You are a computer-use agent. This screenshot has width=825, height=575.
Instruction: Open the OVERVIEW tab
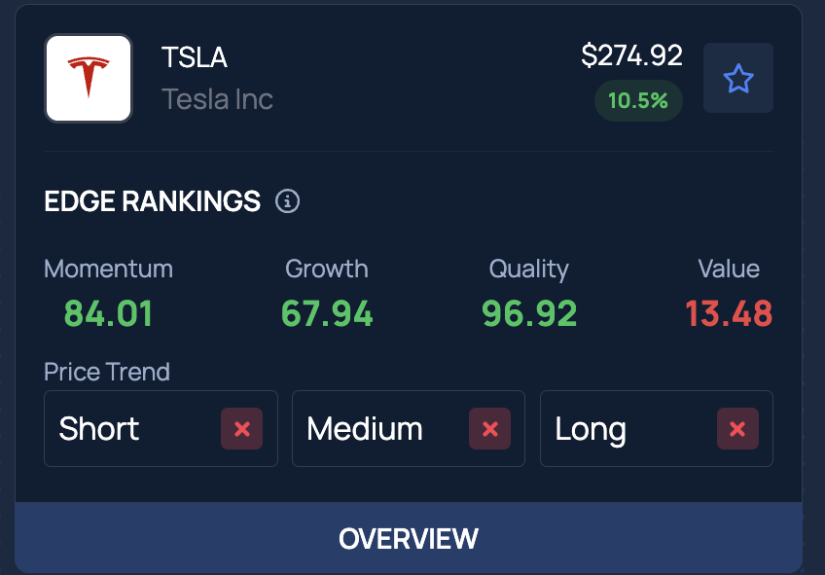point(409,538)
